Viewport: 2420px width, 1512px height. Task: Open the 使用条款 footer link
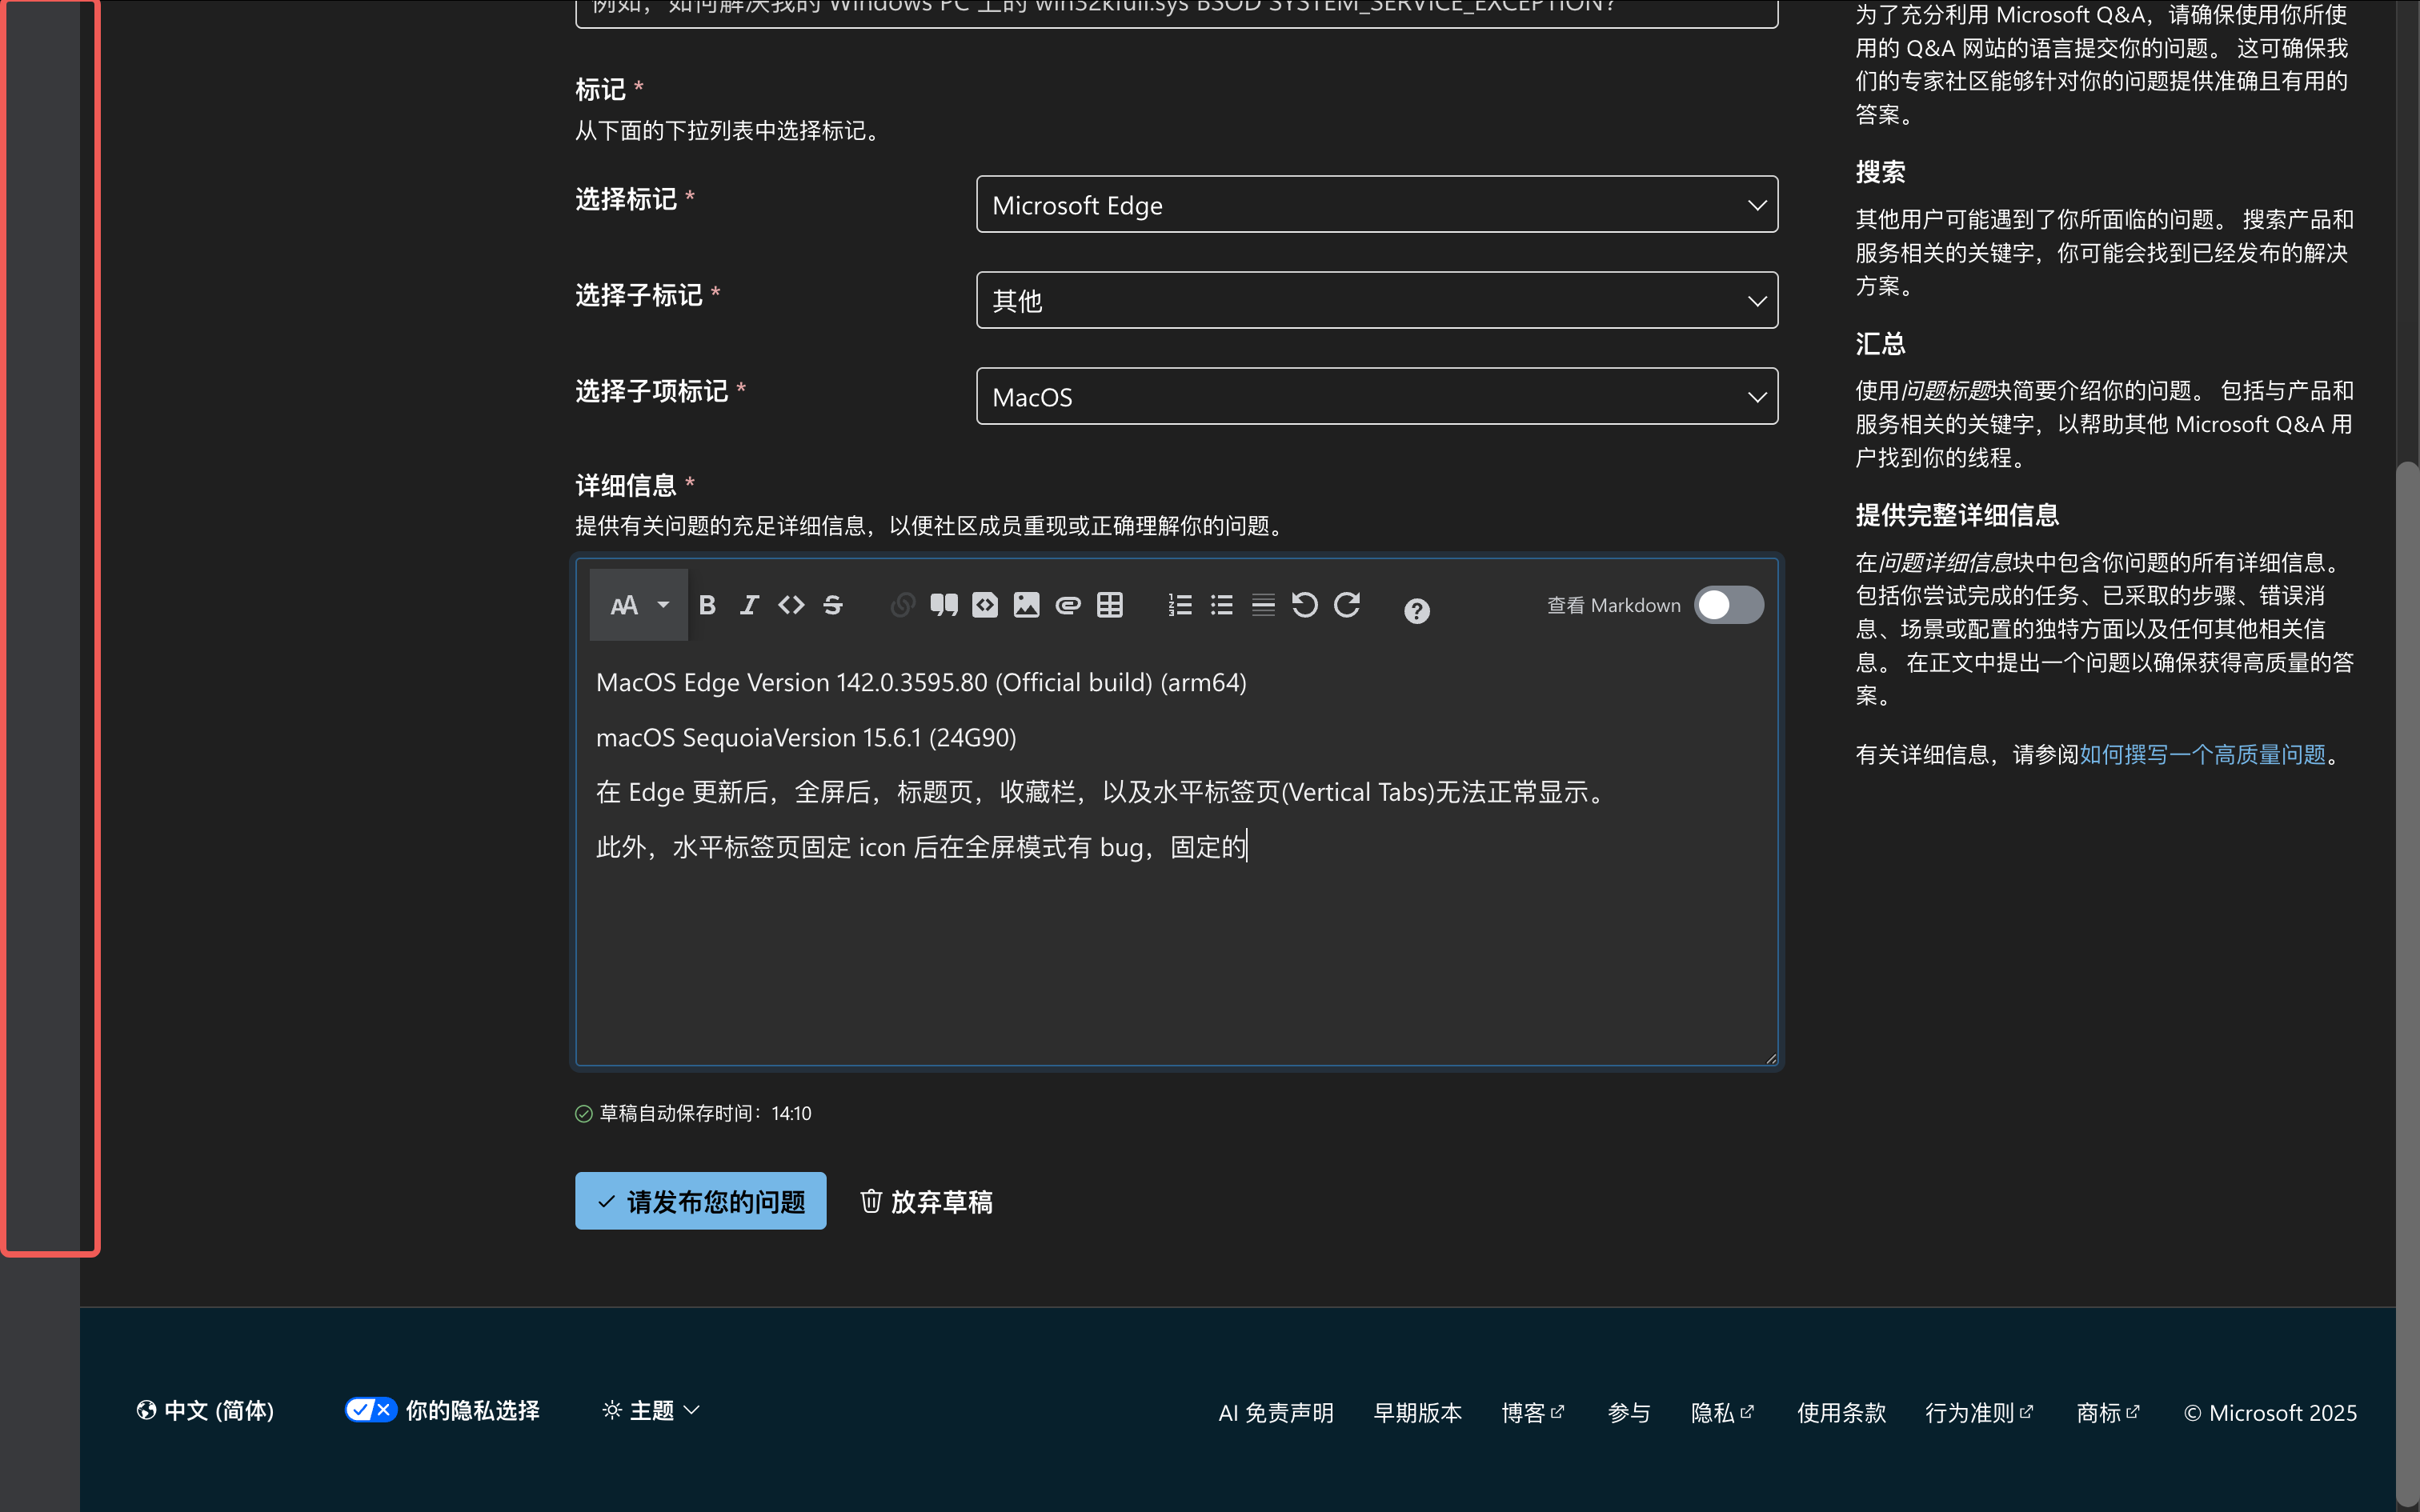point(1841,1412)
